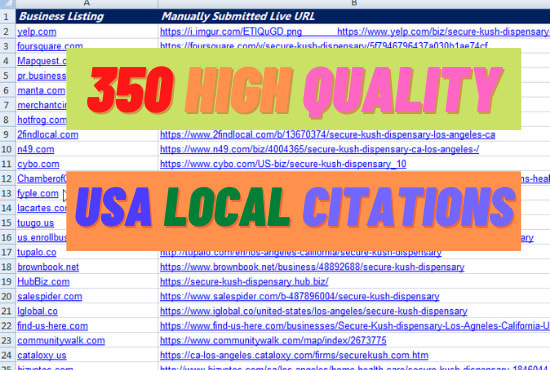Image resolution: width=550 pixels, height=370 pixels.
Task: Select row 20 via its row header
Action: click(x=6, y=297)
